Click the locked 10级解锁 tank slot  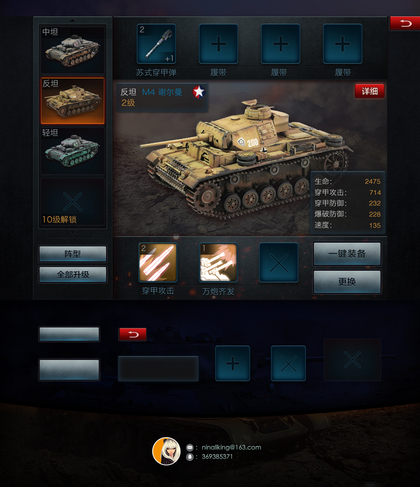[73, 202]
